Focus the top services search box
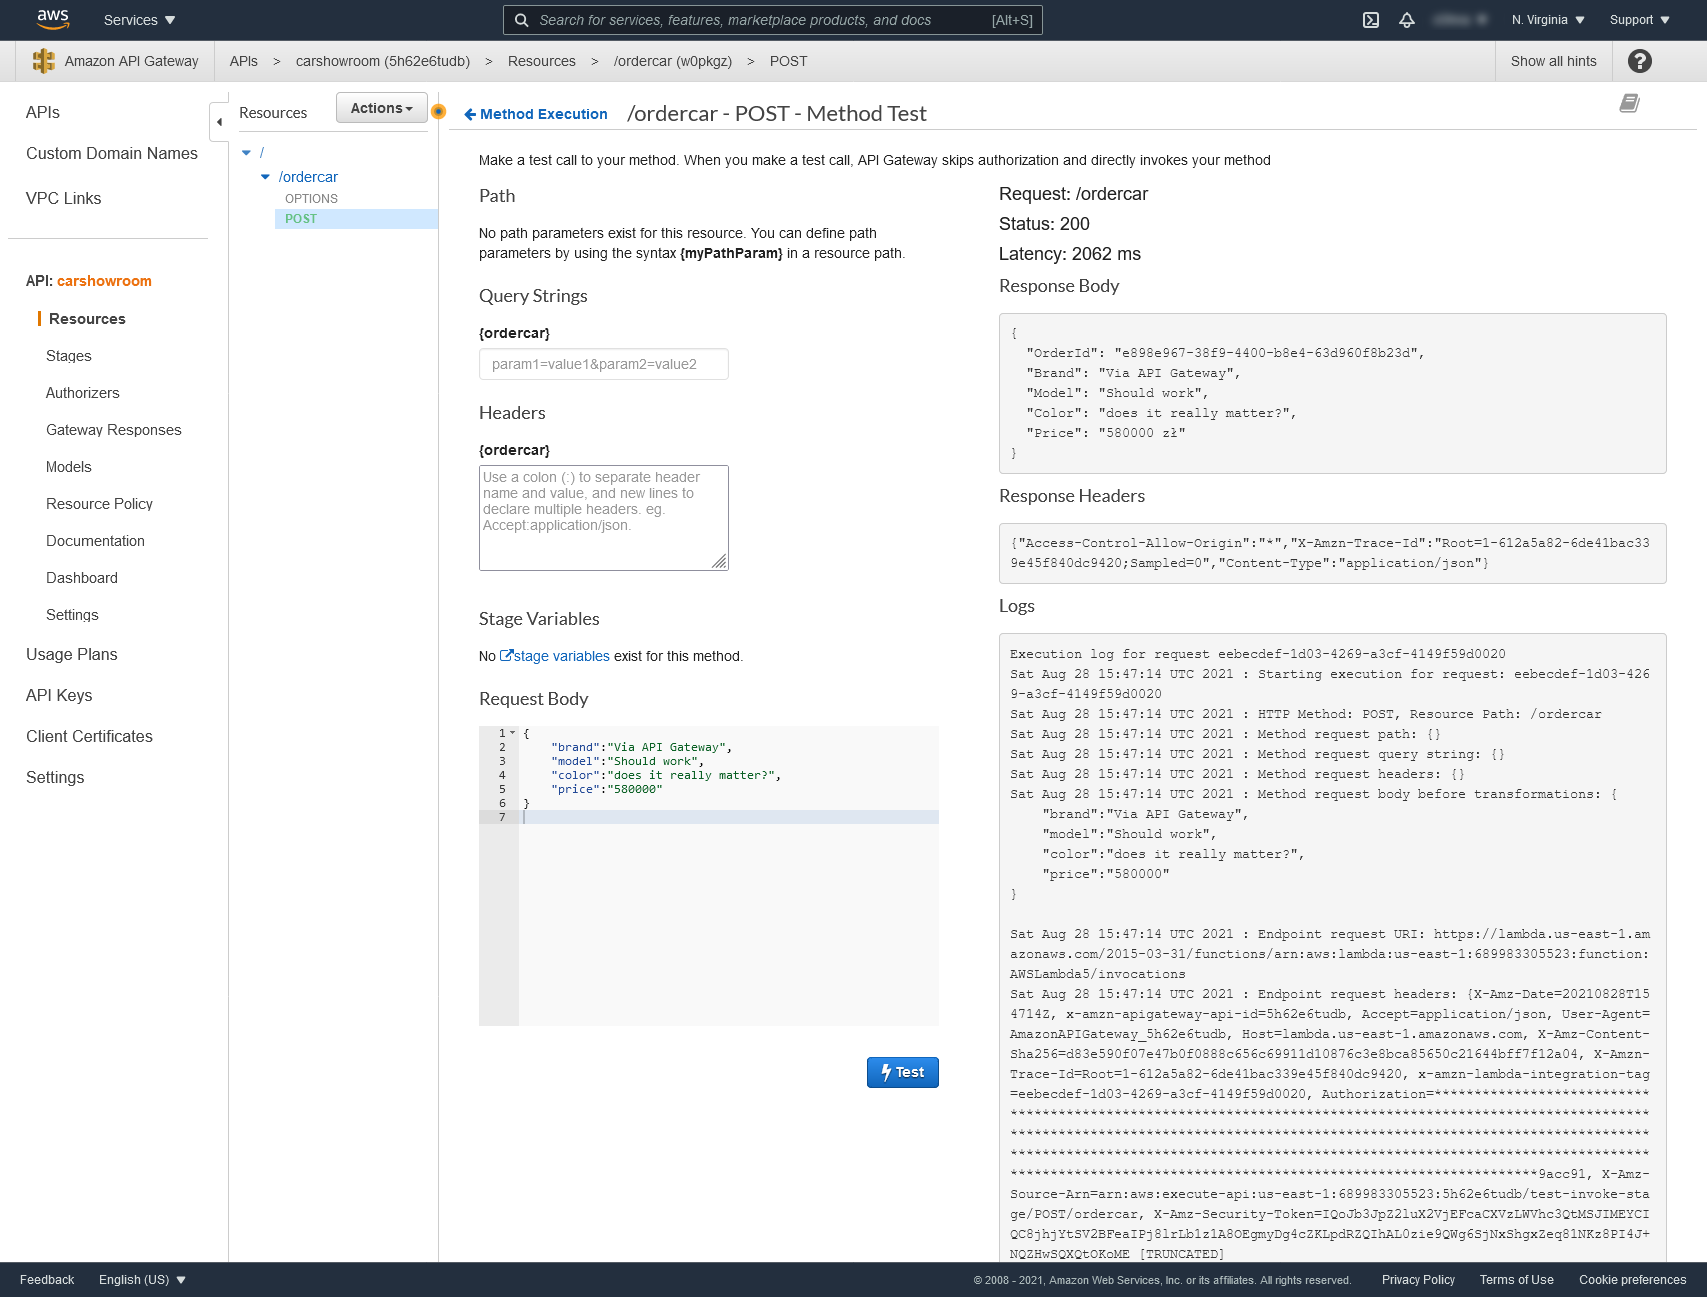 pyautogui.click(x=773, y=20)
